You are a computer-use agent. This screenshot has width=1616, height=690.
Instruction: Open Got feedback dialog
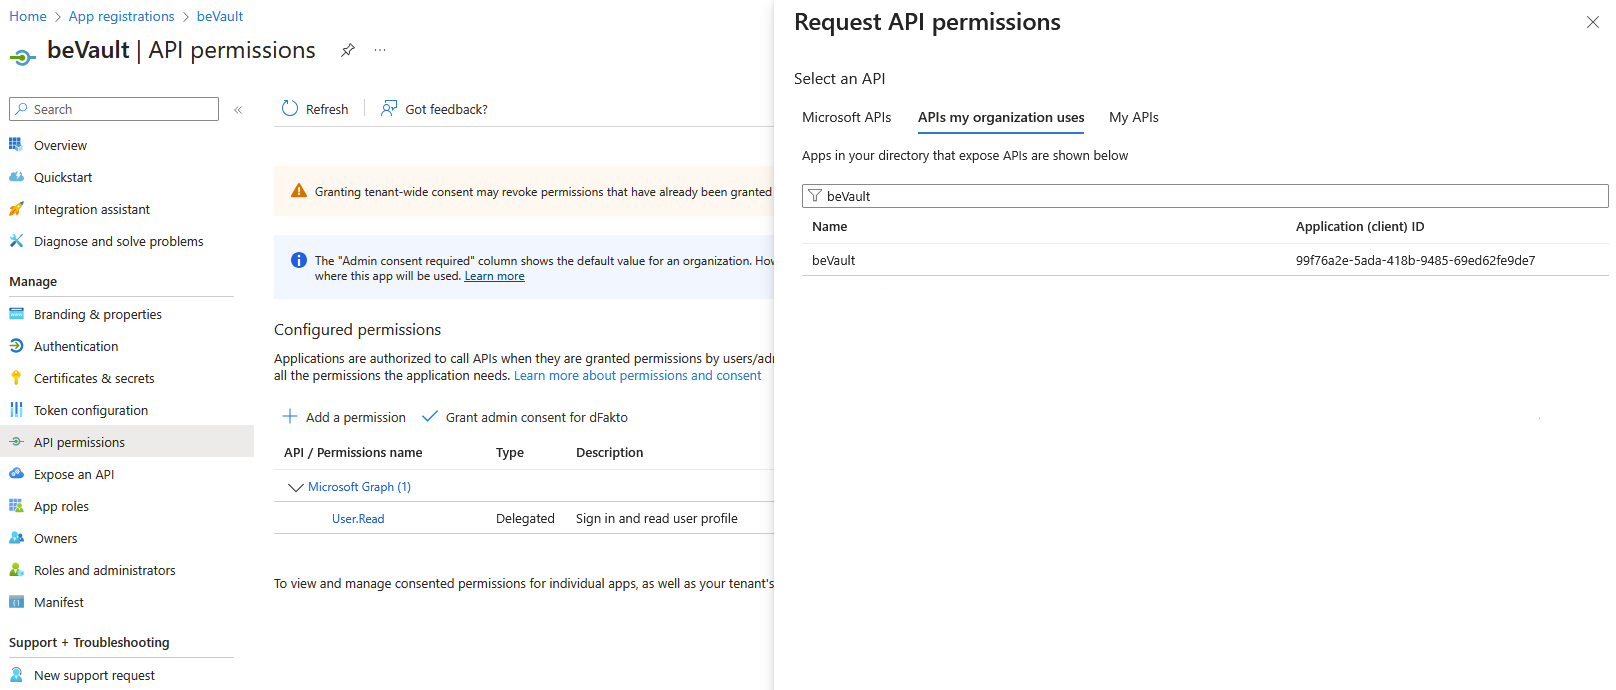434,109
